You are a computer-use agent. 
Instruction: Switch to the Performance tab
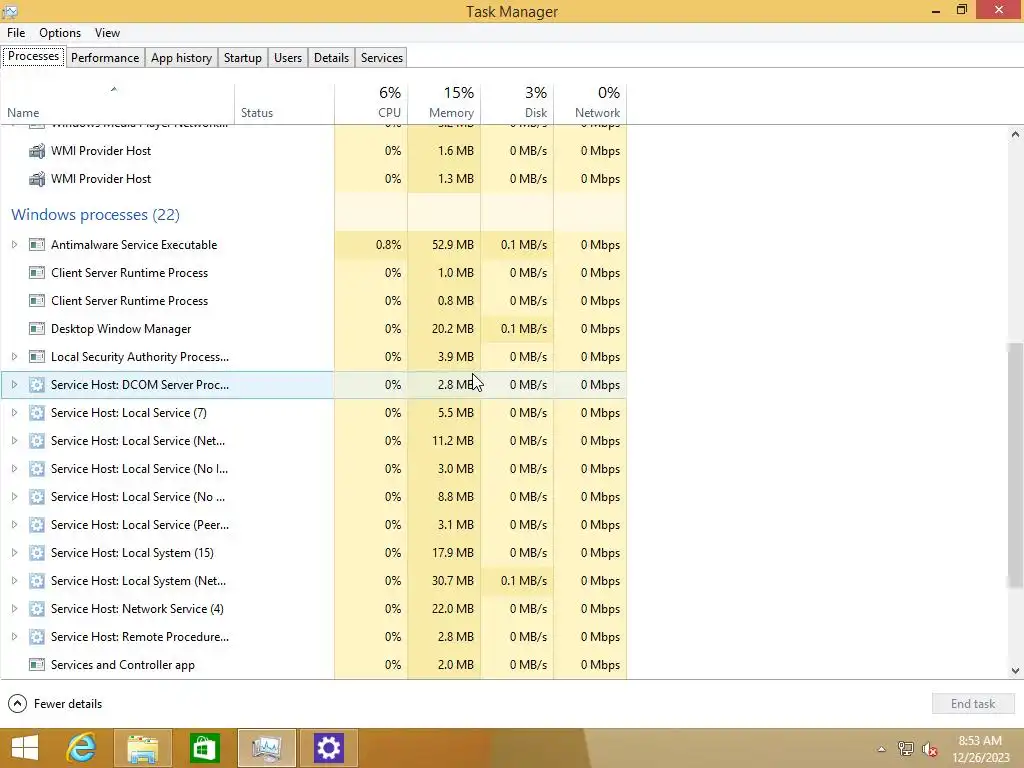(x=105, y=57)
